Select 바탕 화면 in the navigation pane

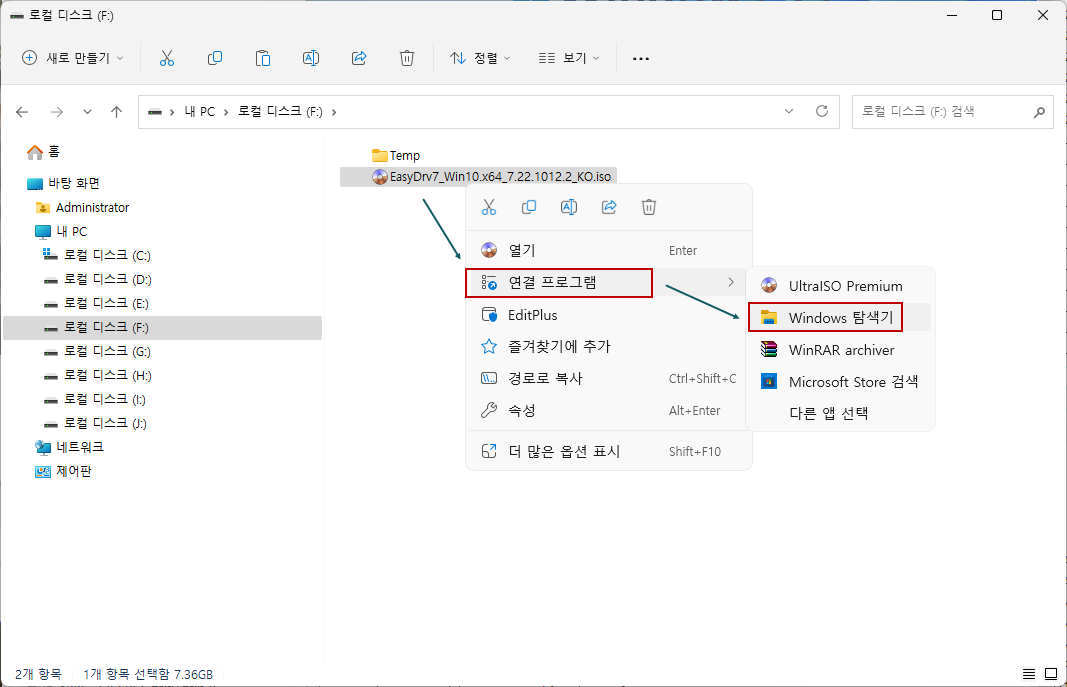pos(63,183)
